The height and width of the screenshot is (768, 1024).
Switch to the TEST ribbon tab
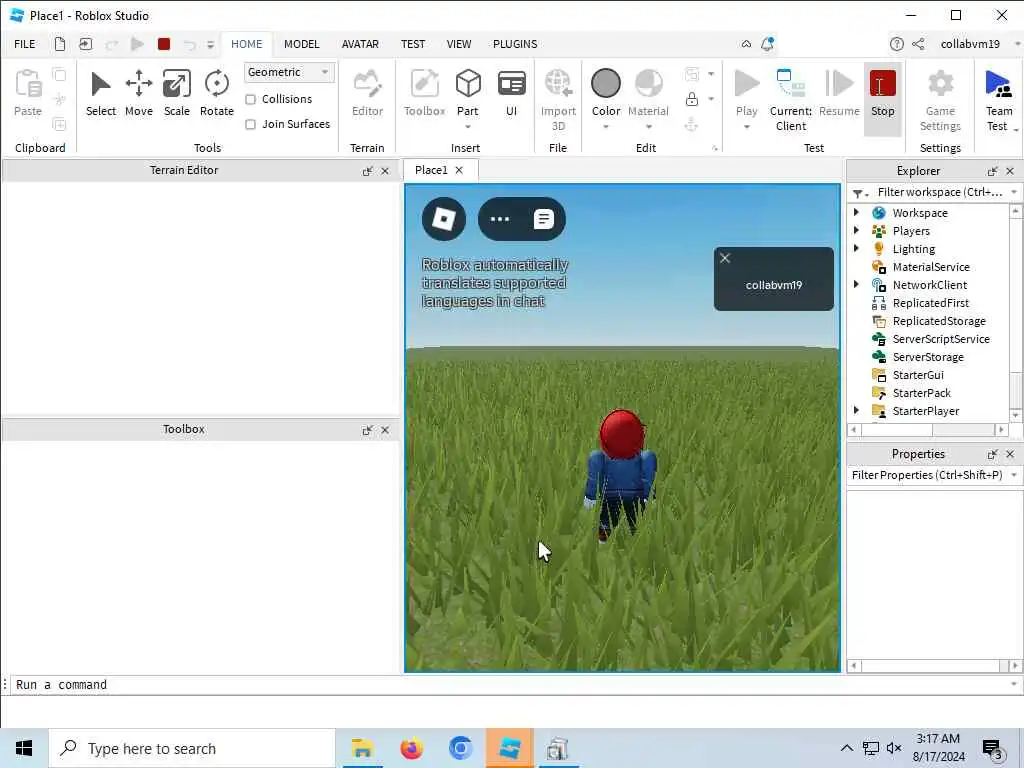click(x=413, y=44)
